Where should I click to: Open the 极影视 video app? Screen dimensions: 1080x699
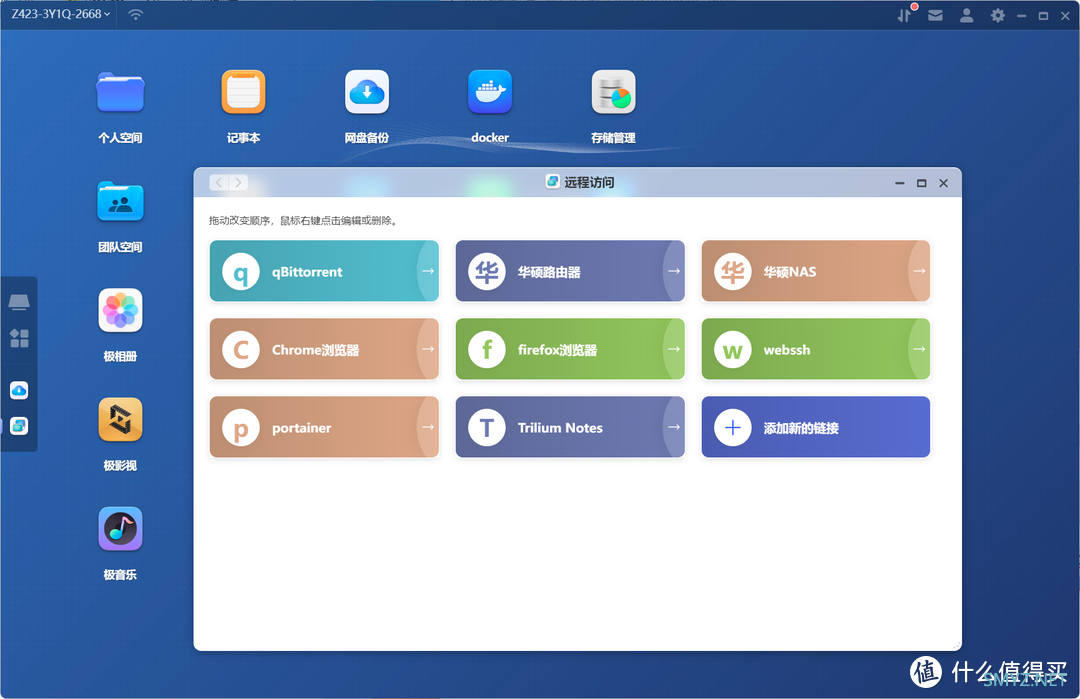(x=120, y=419)
